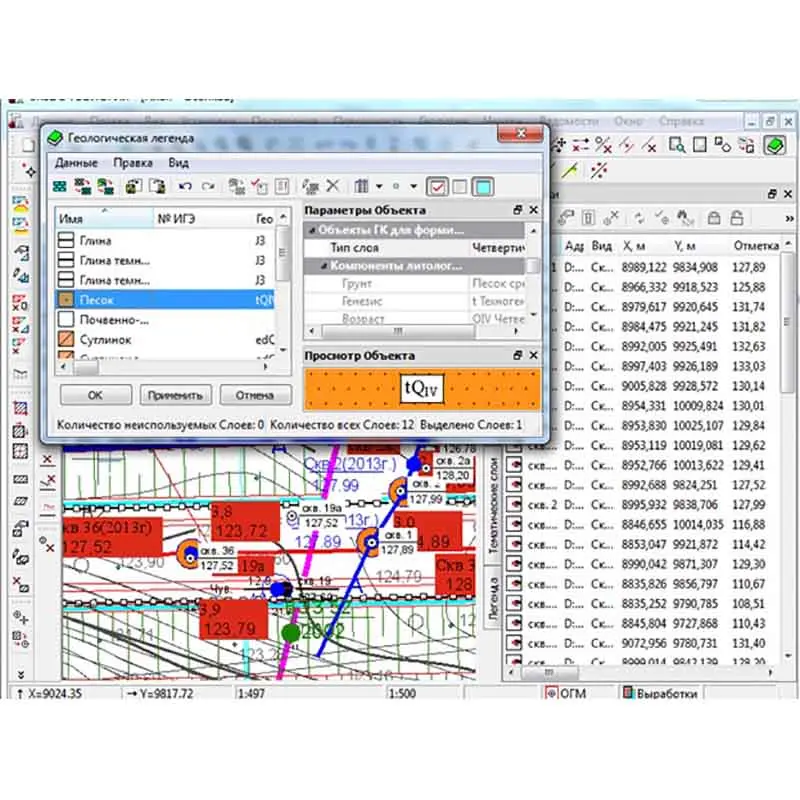This screenshot has height=800, width=800.
Task: Toggle the empty gray square button
Action: [x=459, y=187]
